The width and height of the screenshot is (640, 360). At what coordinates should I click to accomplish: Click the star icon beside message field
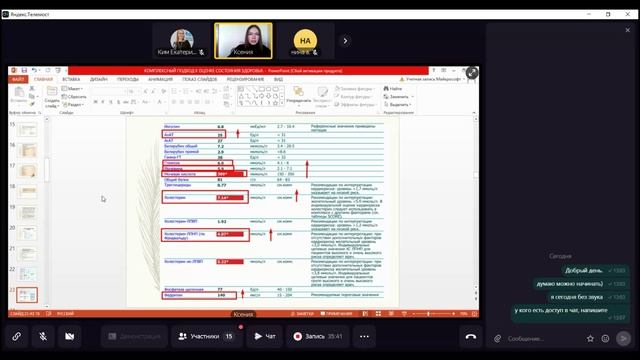point(590,338)
